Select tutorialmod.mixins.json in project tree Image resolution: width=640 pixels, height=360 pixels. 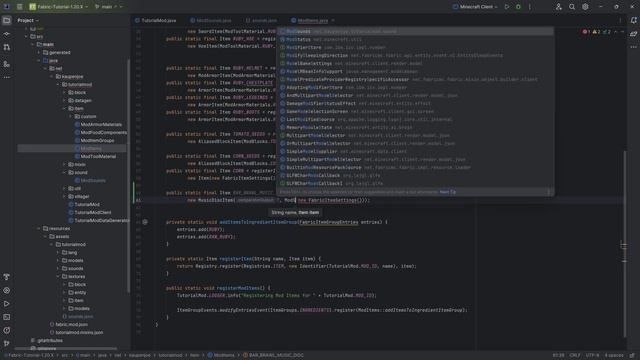pyautogui.click(x=76, y=333)
